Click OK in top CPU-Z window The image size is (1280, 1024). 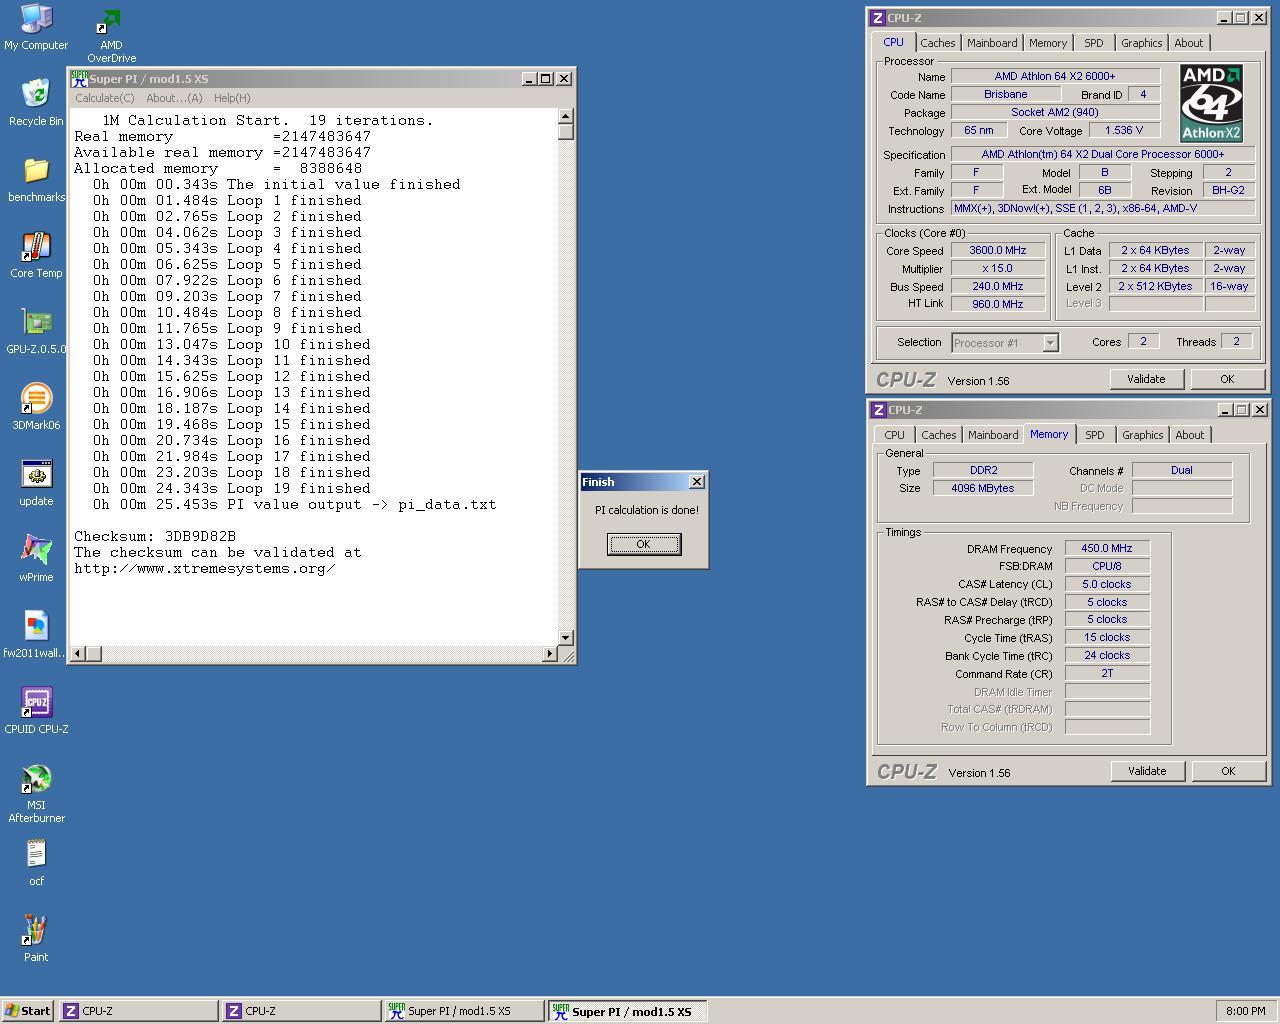tap(1227, 379)
